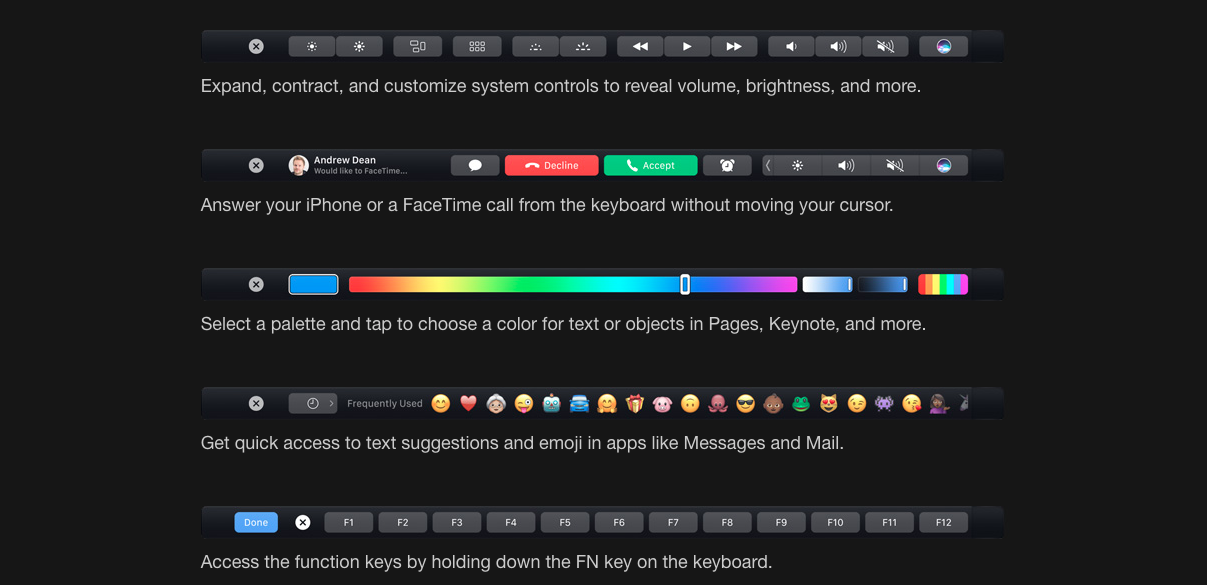The height and width of the screenshot is (585, 1207).
Task: Tap the F7 function key
Action: click(x=673, y=522)
